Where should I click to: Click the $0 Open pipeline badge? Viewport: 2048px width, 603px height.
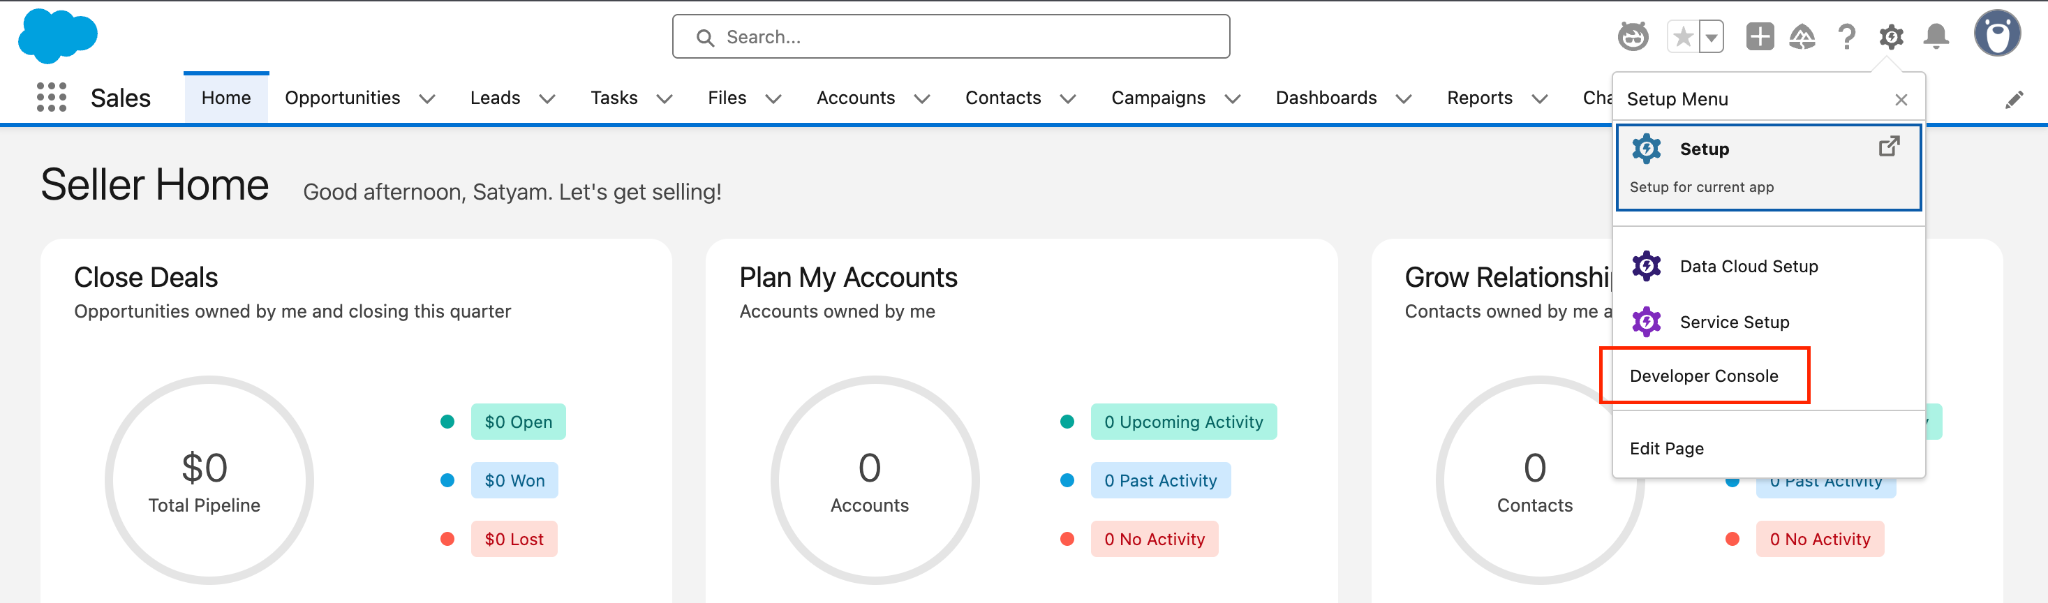click(x=518, y=422)
